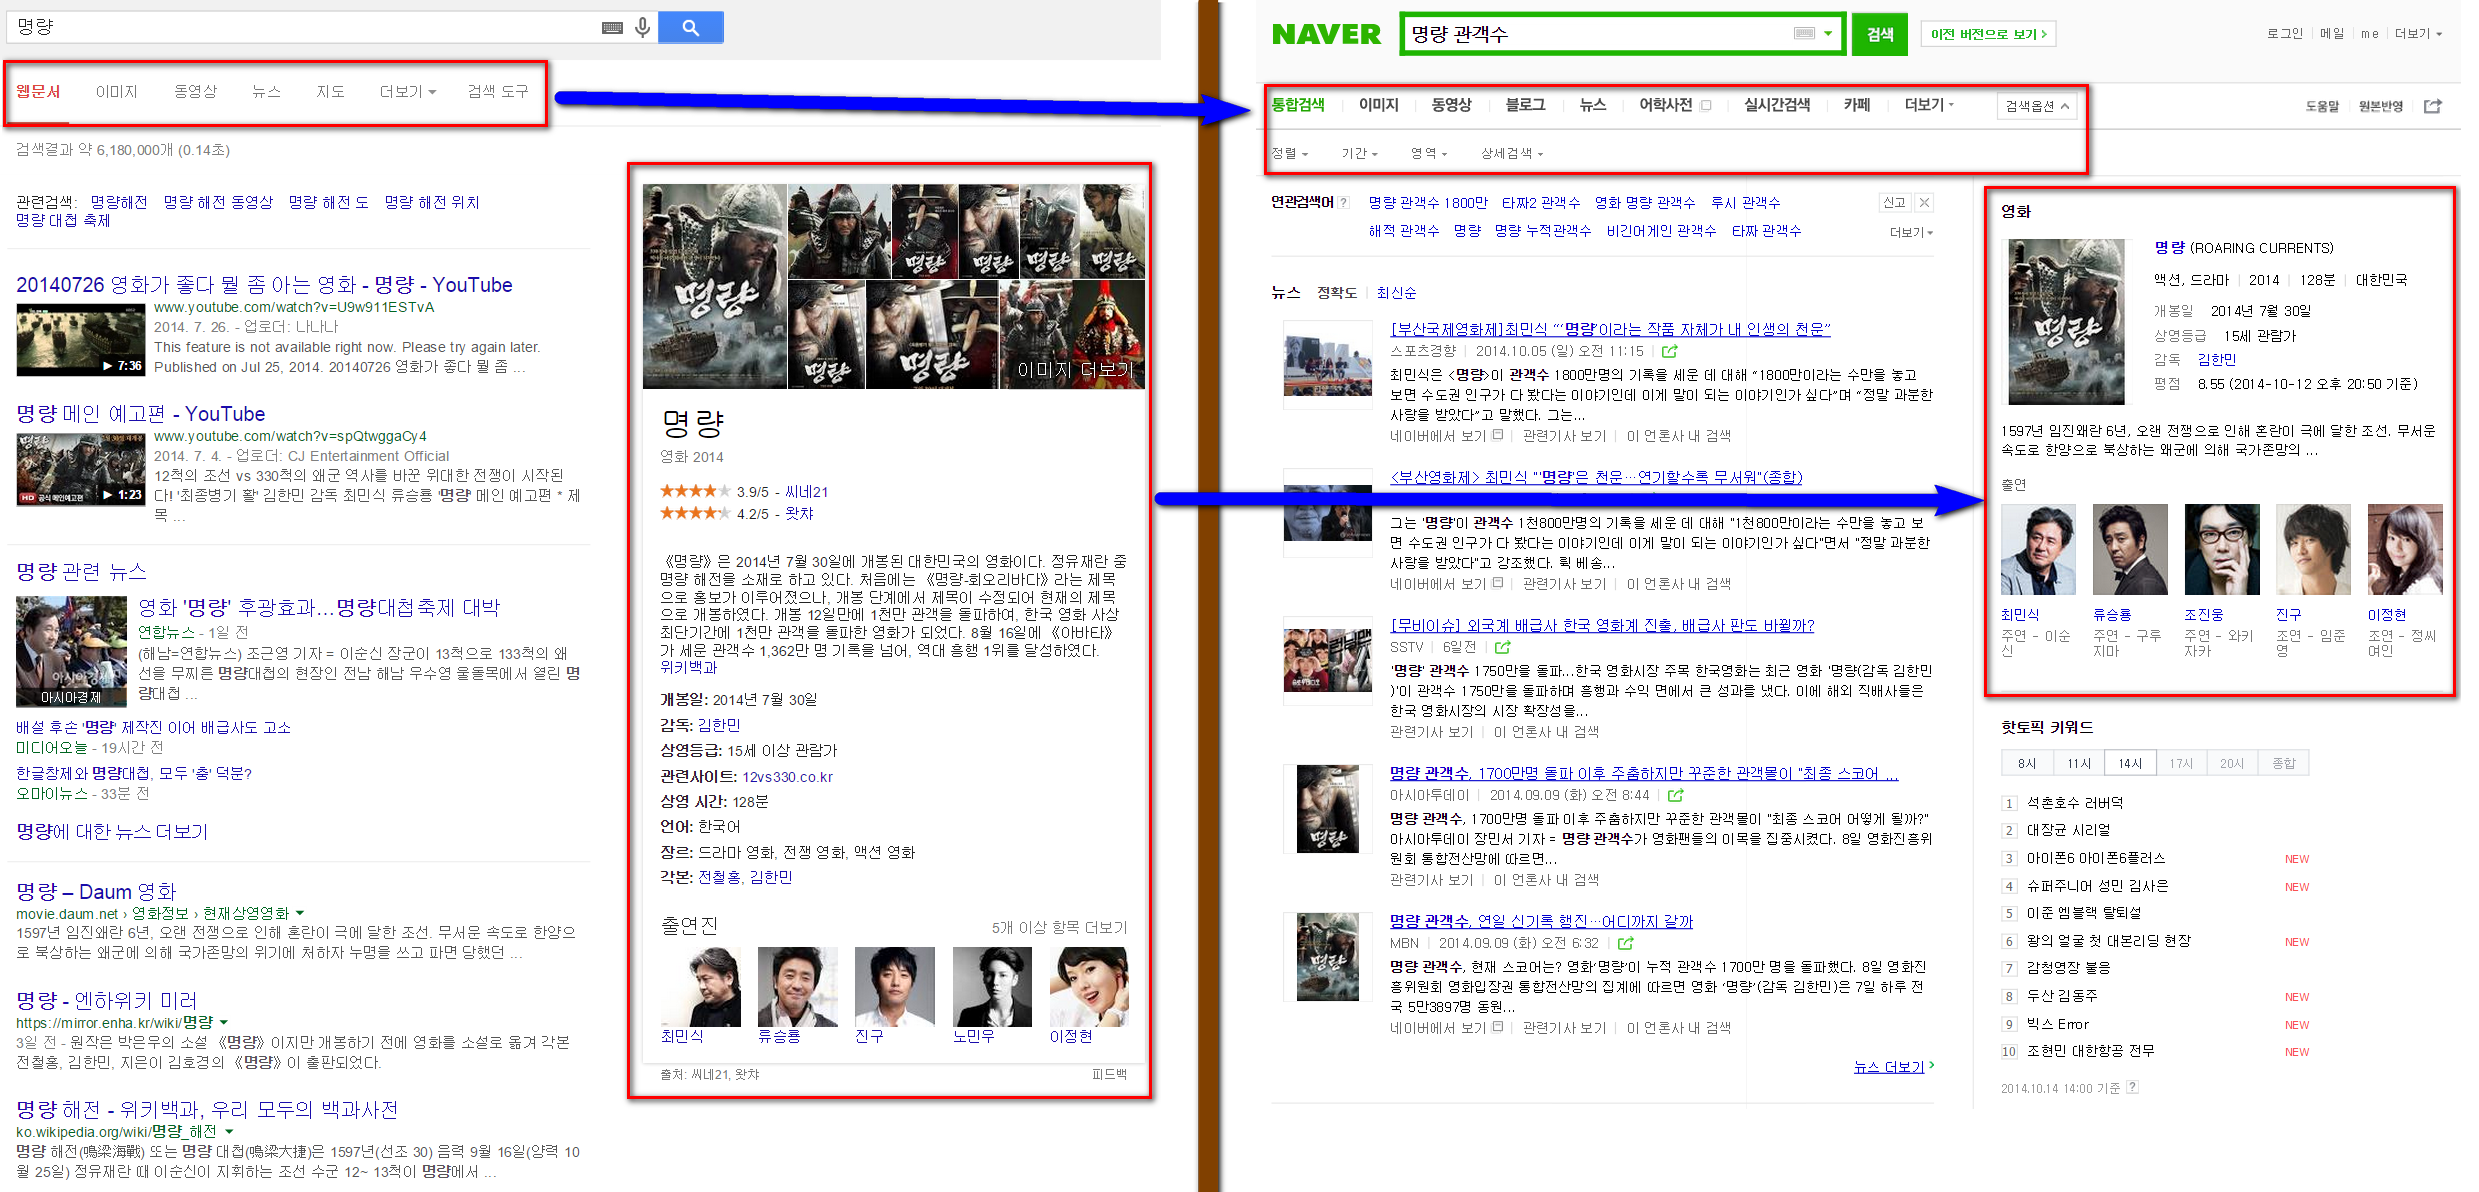Select the 8시 hot topic tab

point(2027,763)
